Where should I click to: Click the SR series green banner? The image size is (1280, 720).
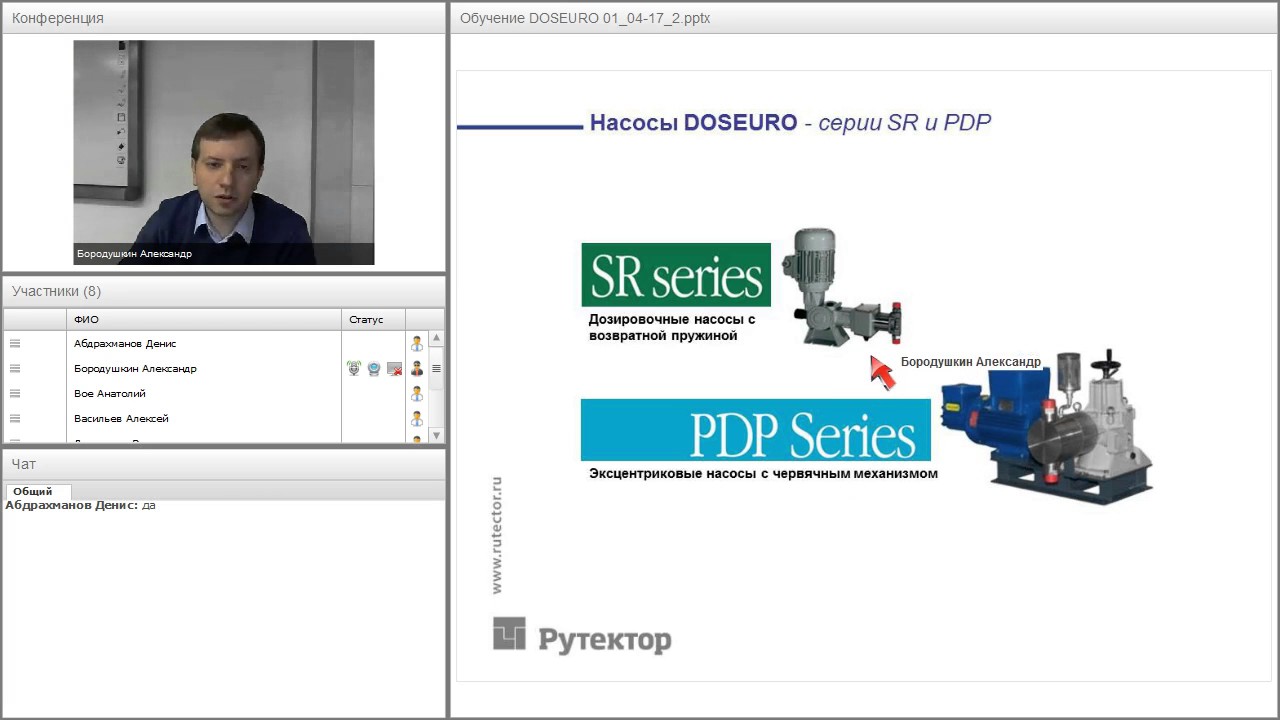pos(676,274)
